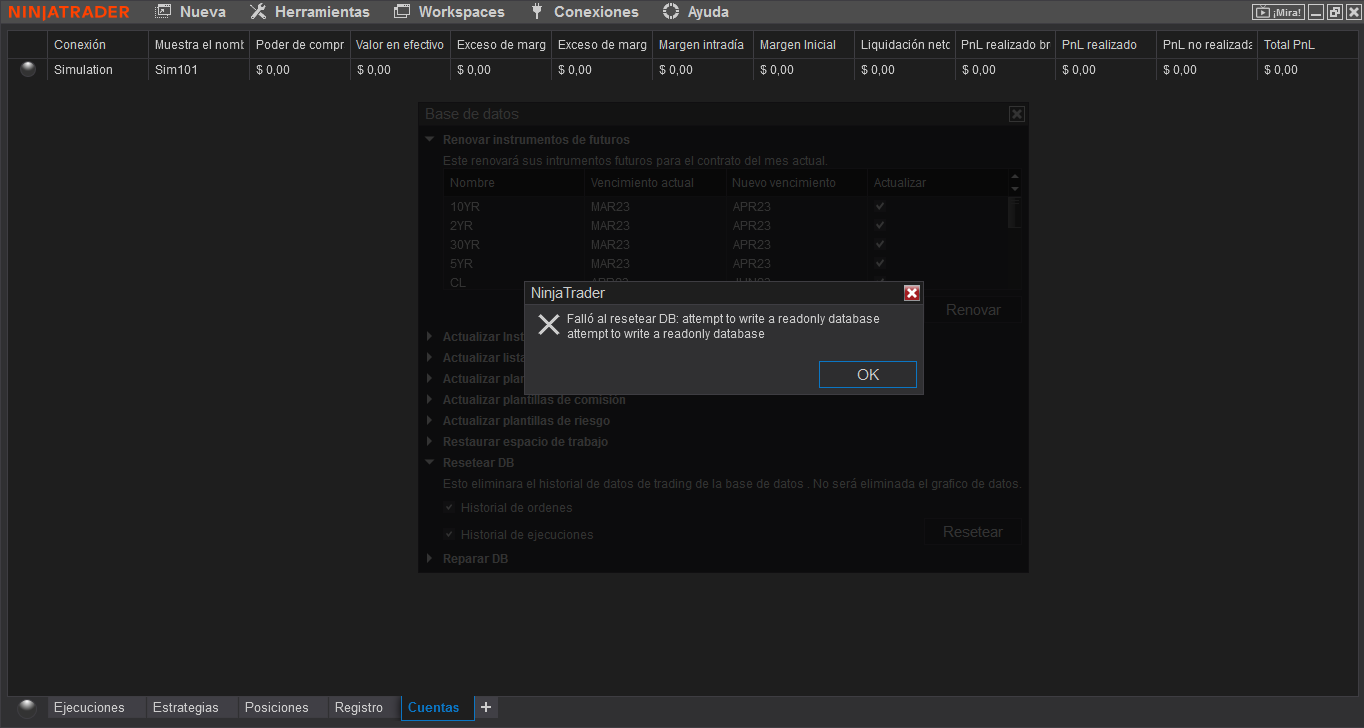Confirm the error with OK

tap(868, 374)
